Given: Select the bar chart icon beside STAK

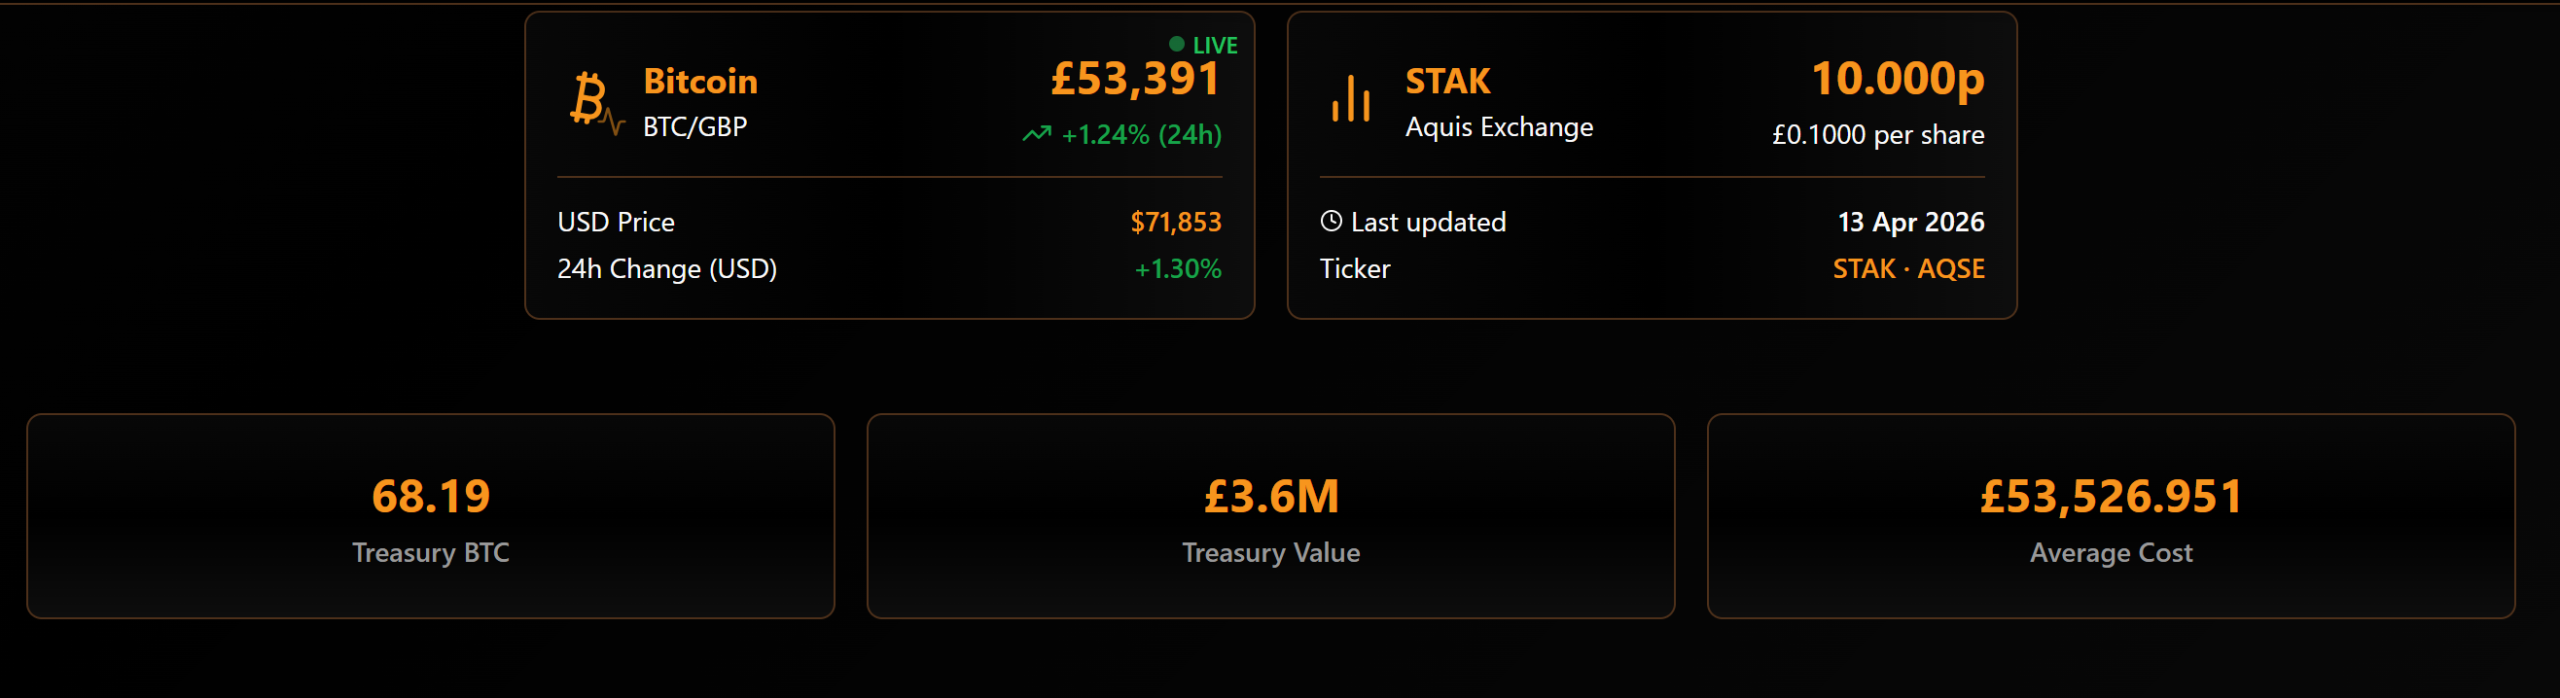Looking at the screenshot, I should [x=1350, y=98].
